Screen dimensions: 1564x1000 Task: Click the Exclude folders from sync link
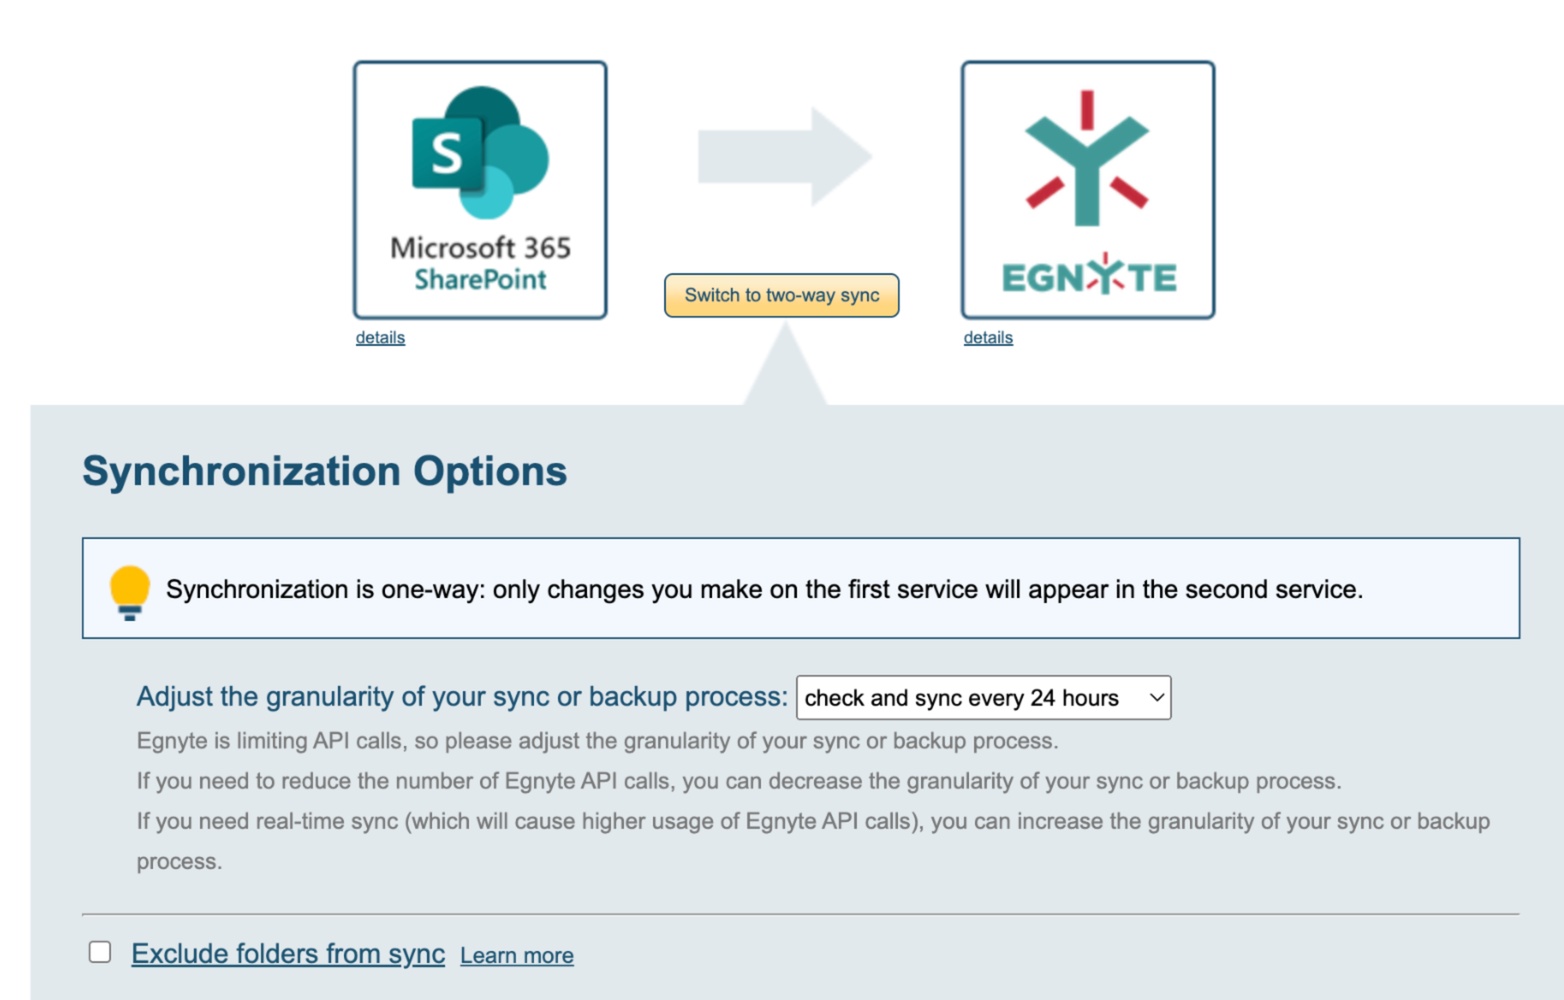tap(288, 954)
